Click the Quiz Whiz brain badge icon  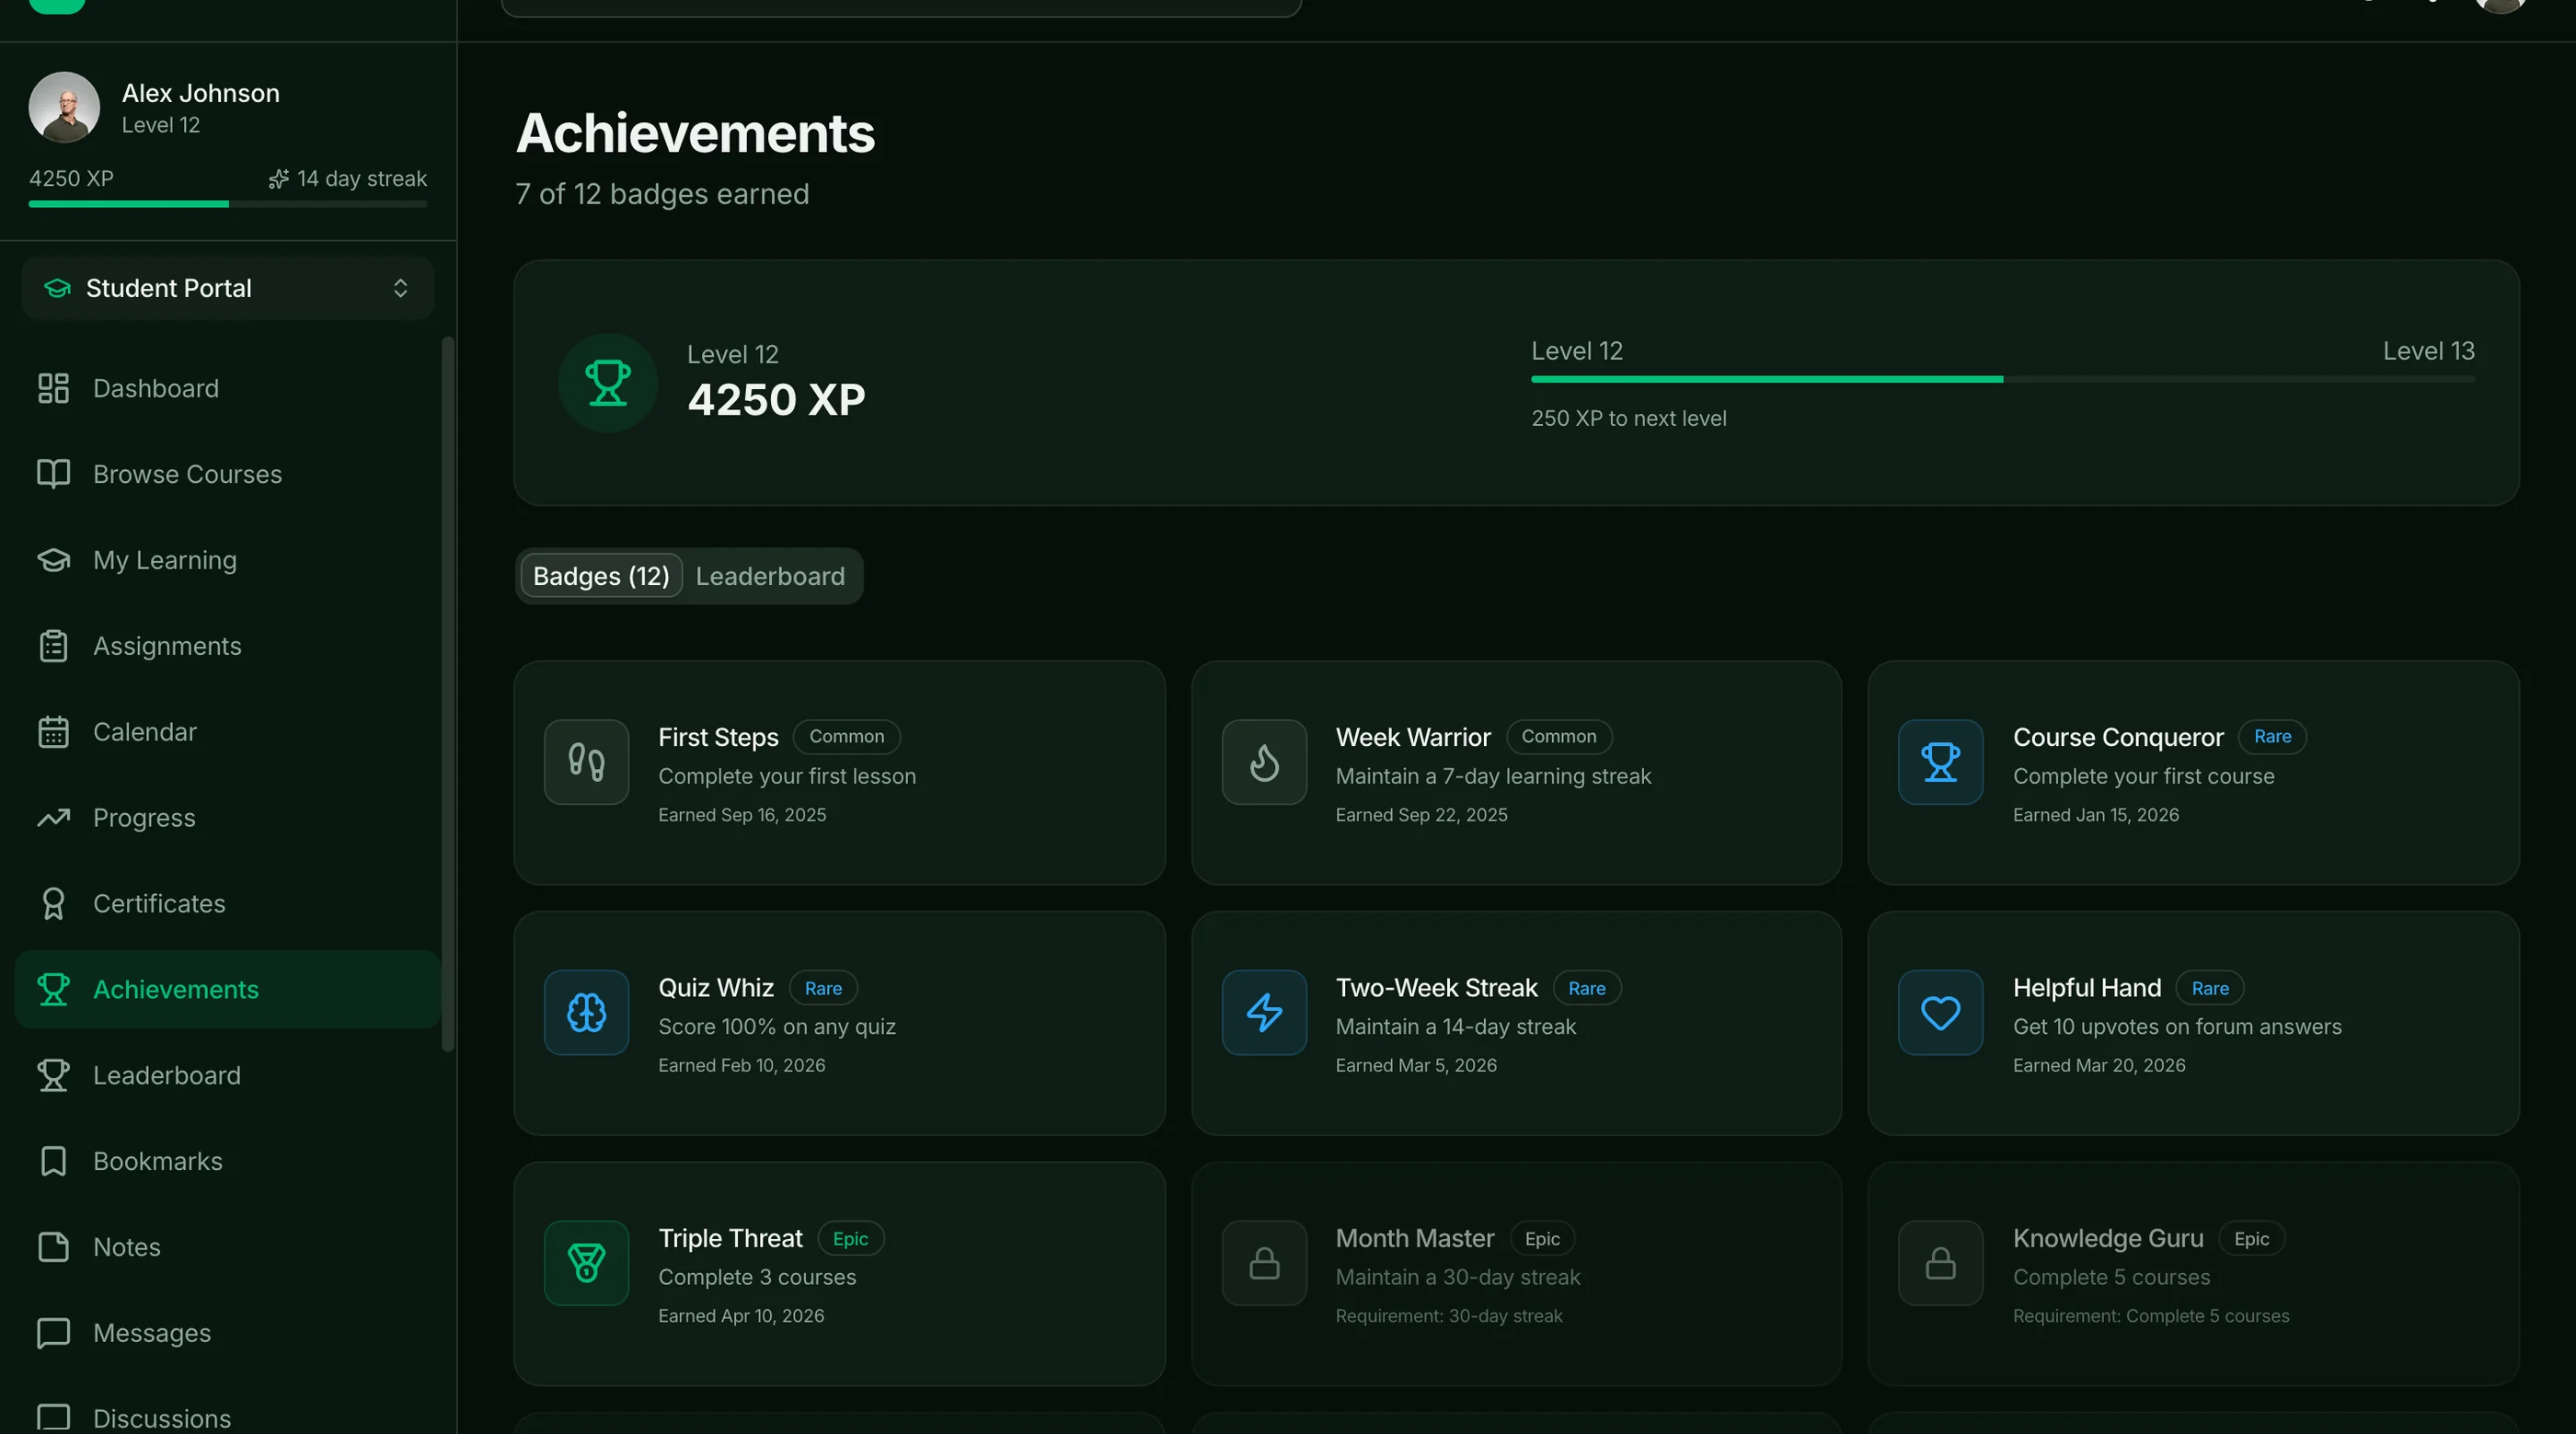click(x=587, y=1012)
